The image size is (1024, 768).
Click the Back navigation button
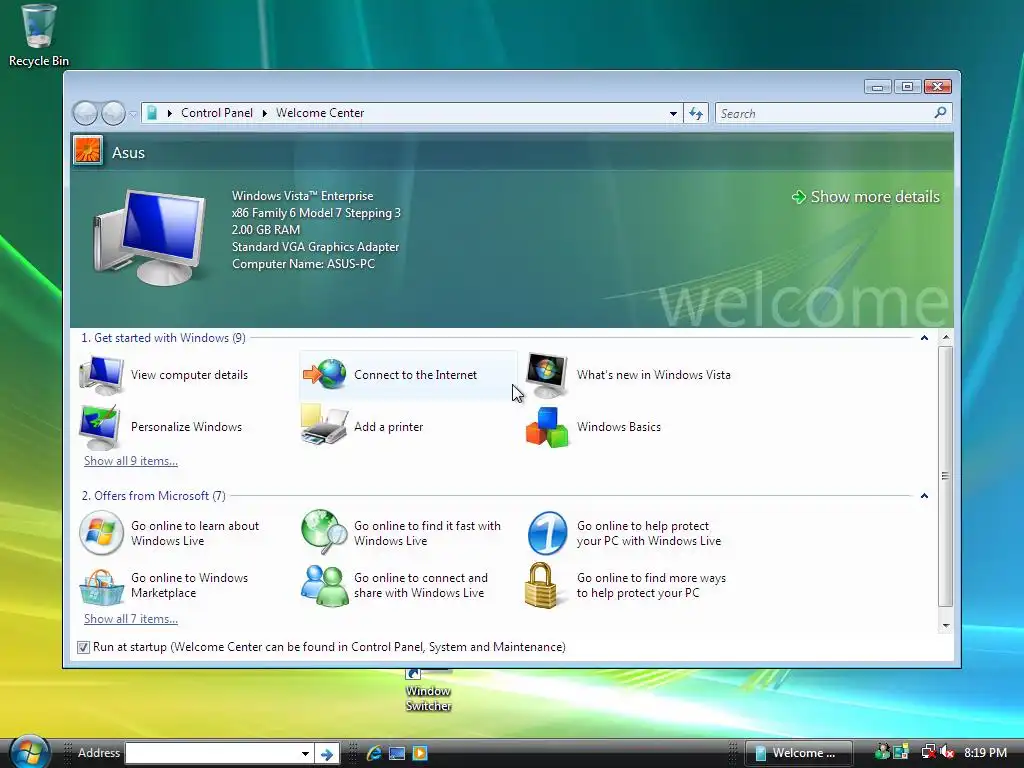point(85,113)
